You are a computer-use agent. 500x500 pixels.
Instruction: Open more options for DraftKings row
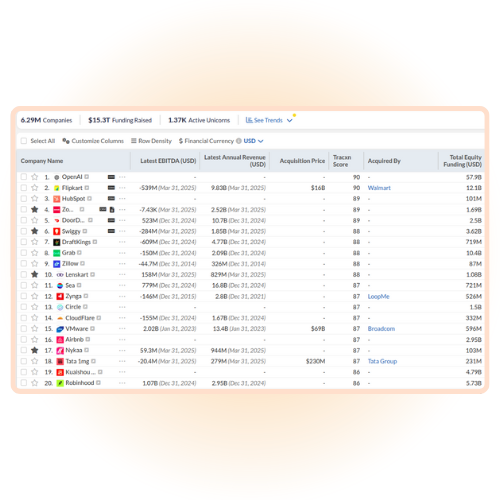(122, 242)
